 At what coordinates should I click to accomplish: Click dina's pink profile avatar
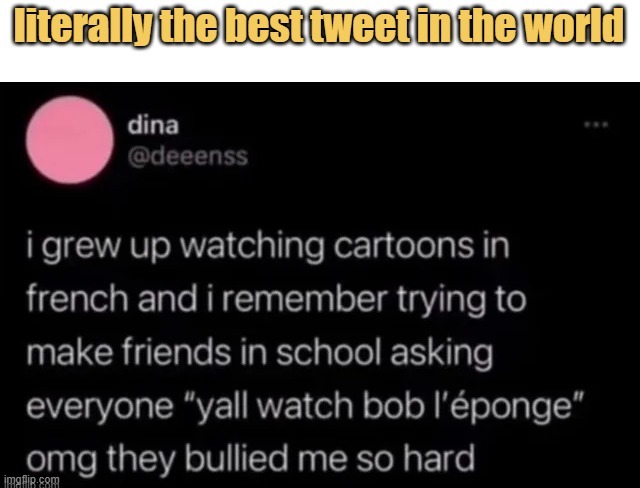[70, 140]
